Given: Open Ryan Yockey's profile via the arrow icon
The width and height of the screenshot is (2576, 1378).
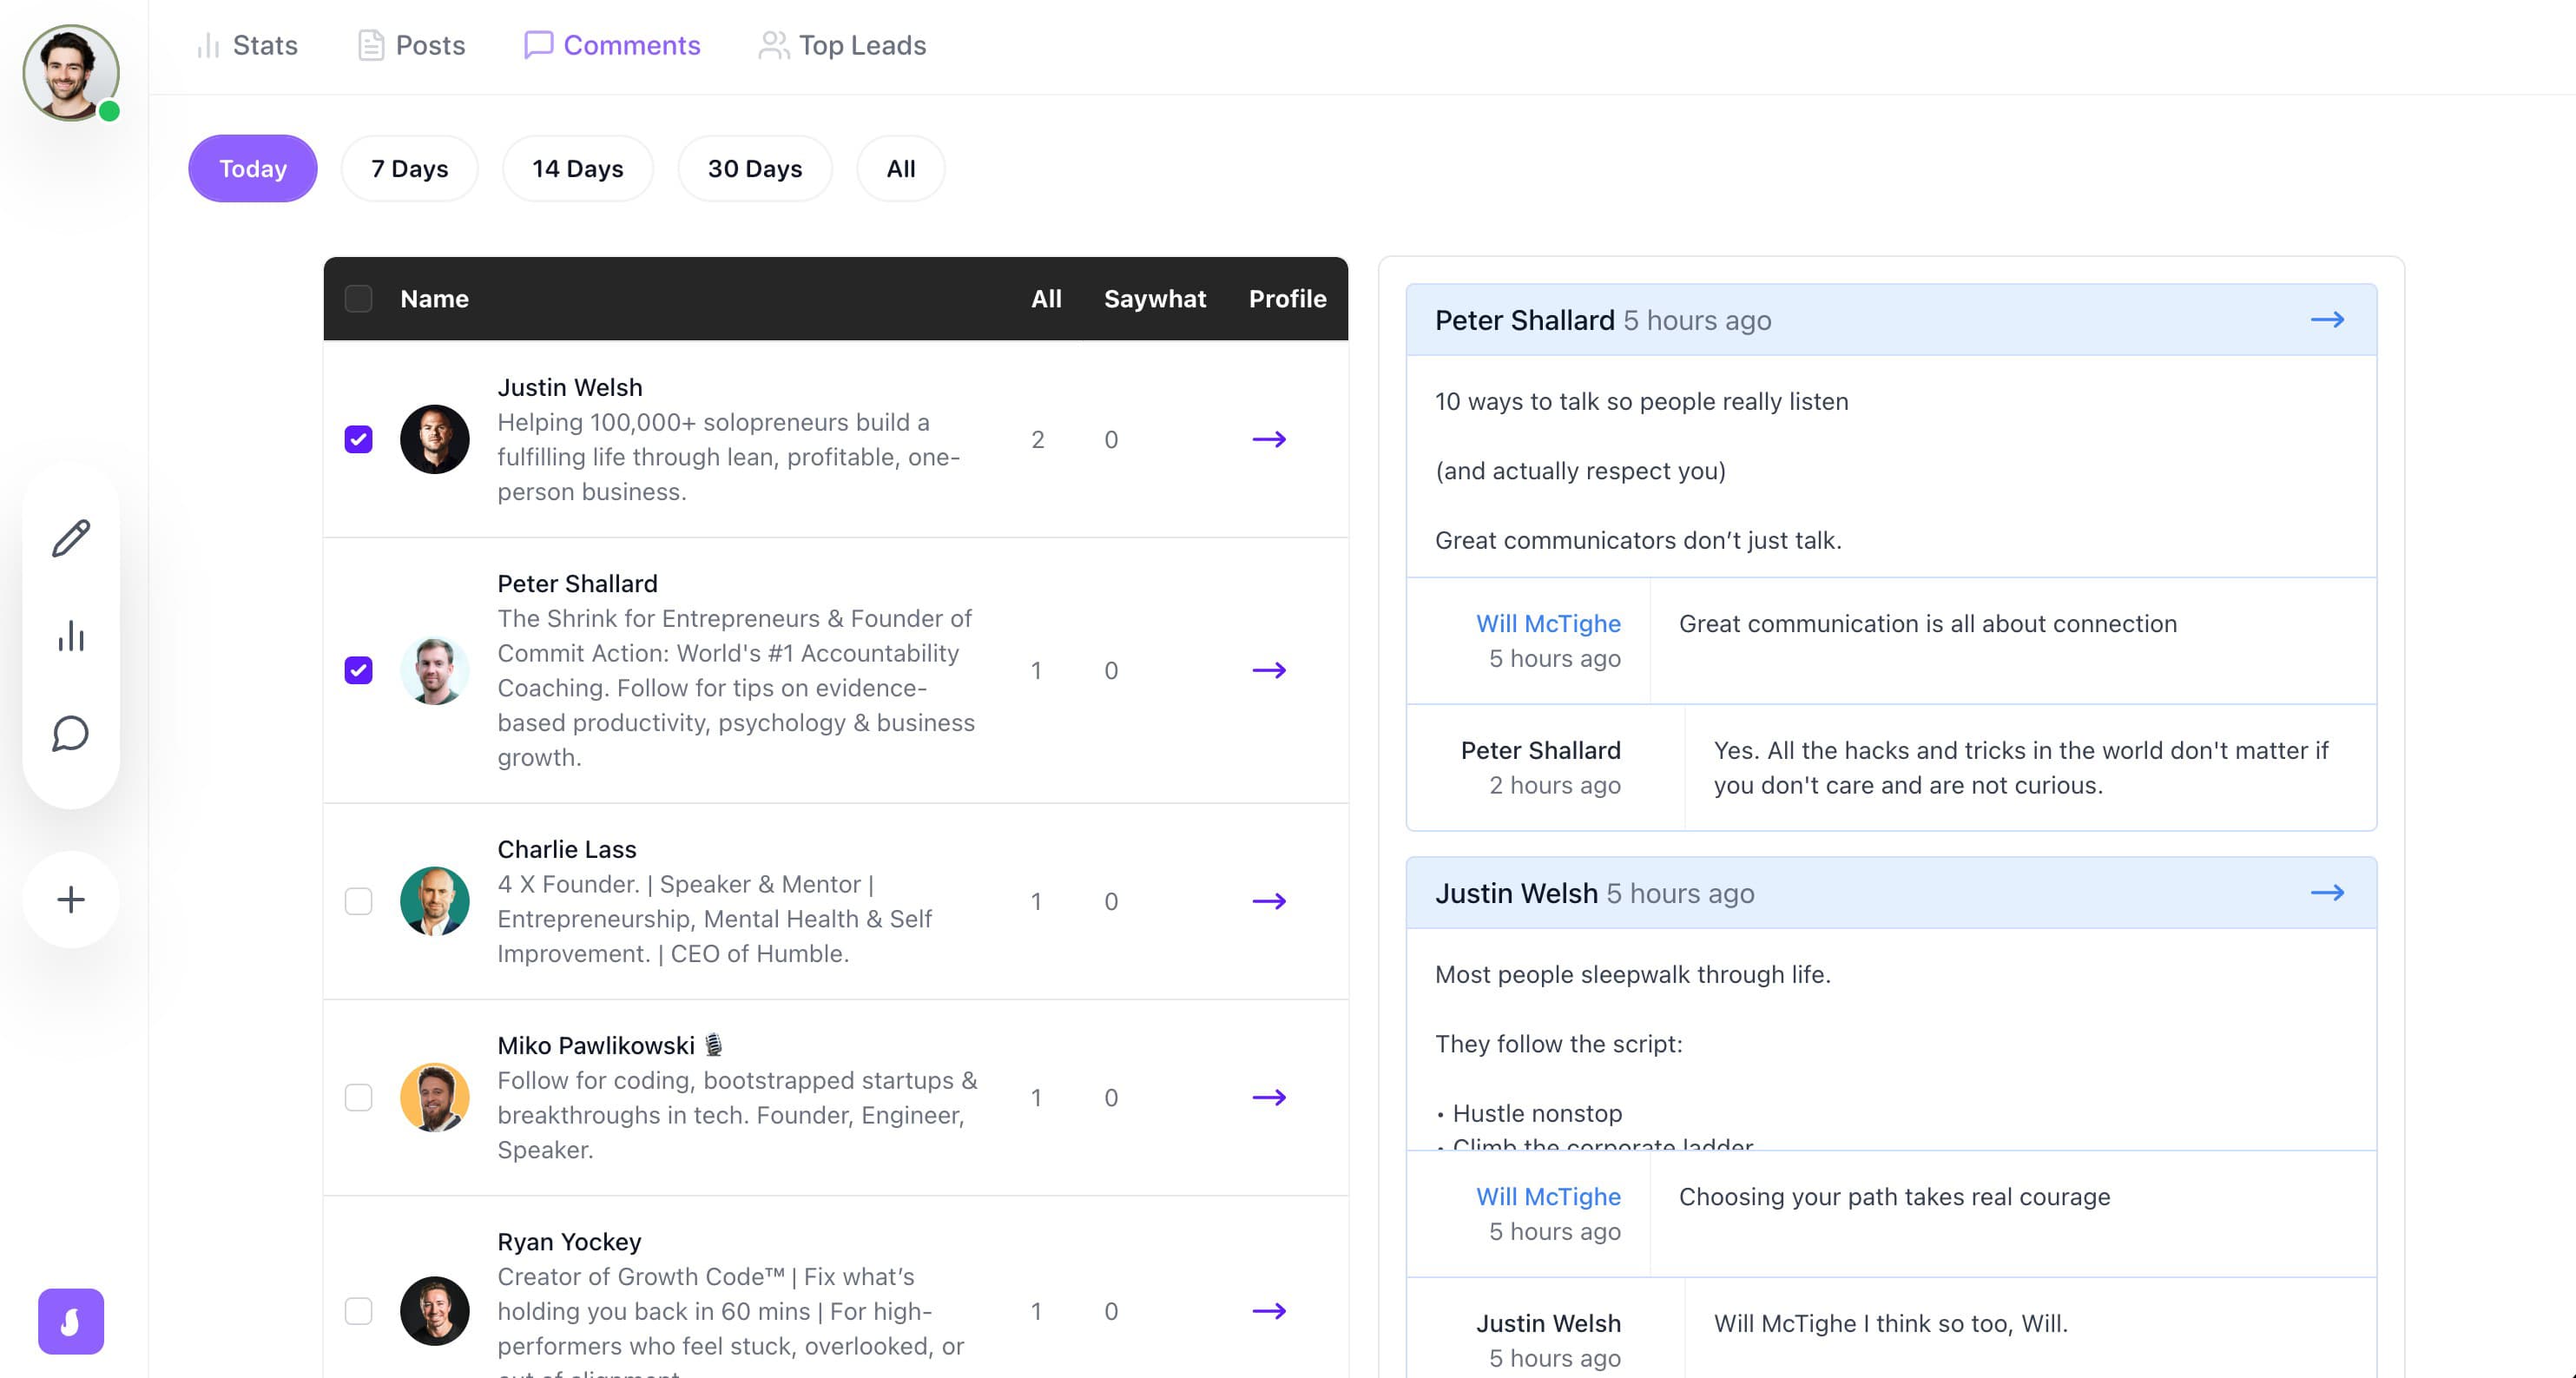Looking at the screenshot, I should [x=1270, y=1311].
